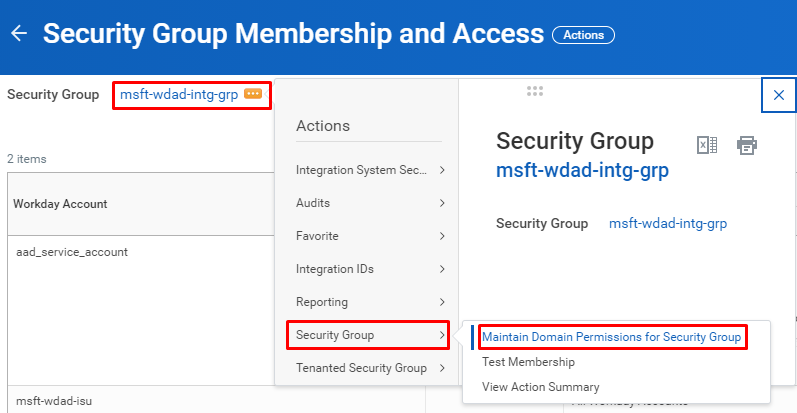Click the back arrow icon
Screen dimensions: 797x413
(18, 34)
